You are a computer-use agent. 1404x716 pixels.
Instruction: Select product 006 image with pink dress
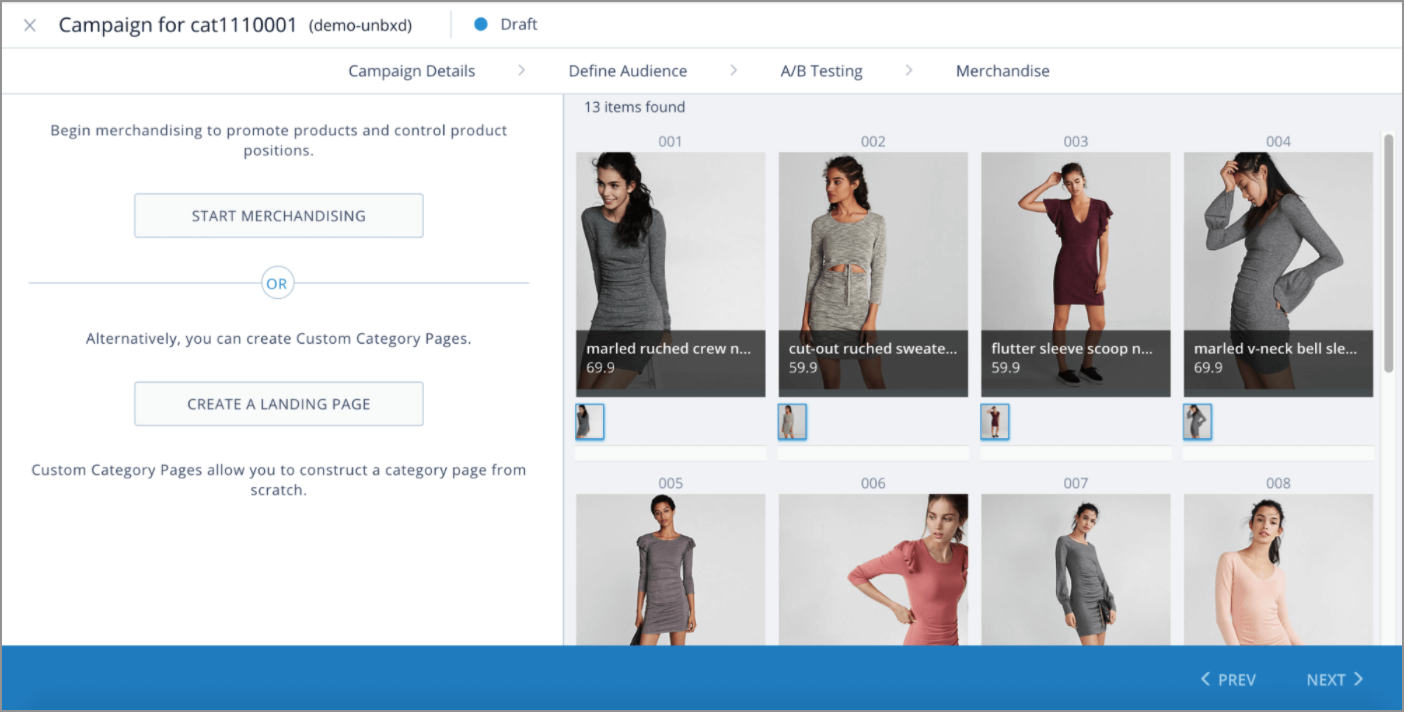coord(873,569)
